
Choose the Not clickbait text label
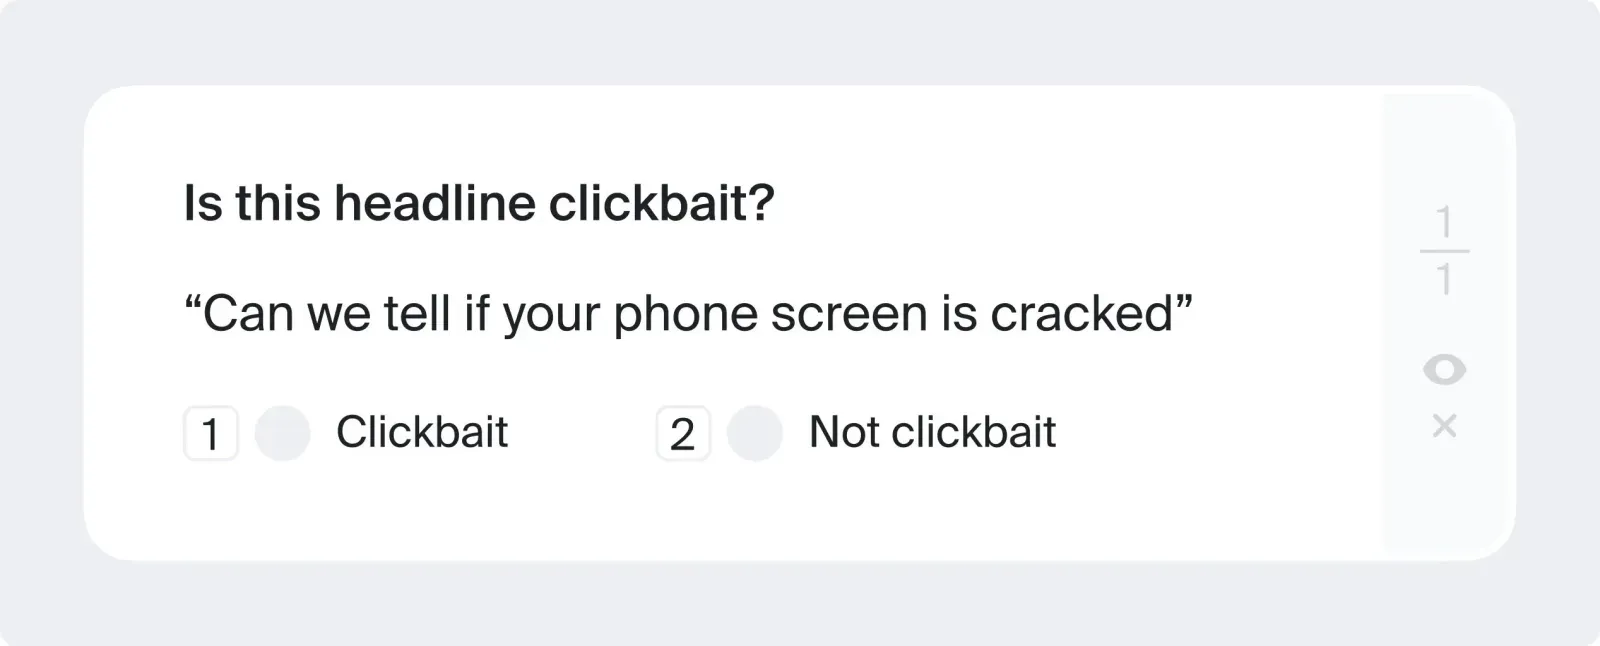point(932,432)
